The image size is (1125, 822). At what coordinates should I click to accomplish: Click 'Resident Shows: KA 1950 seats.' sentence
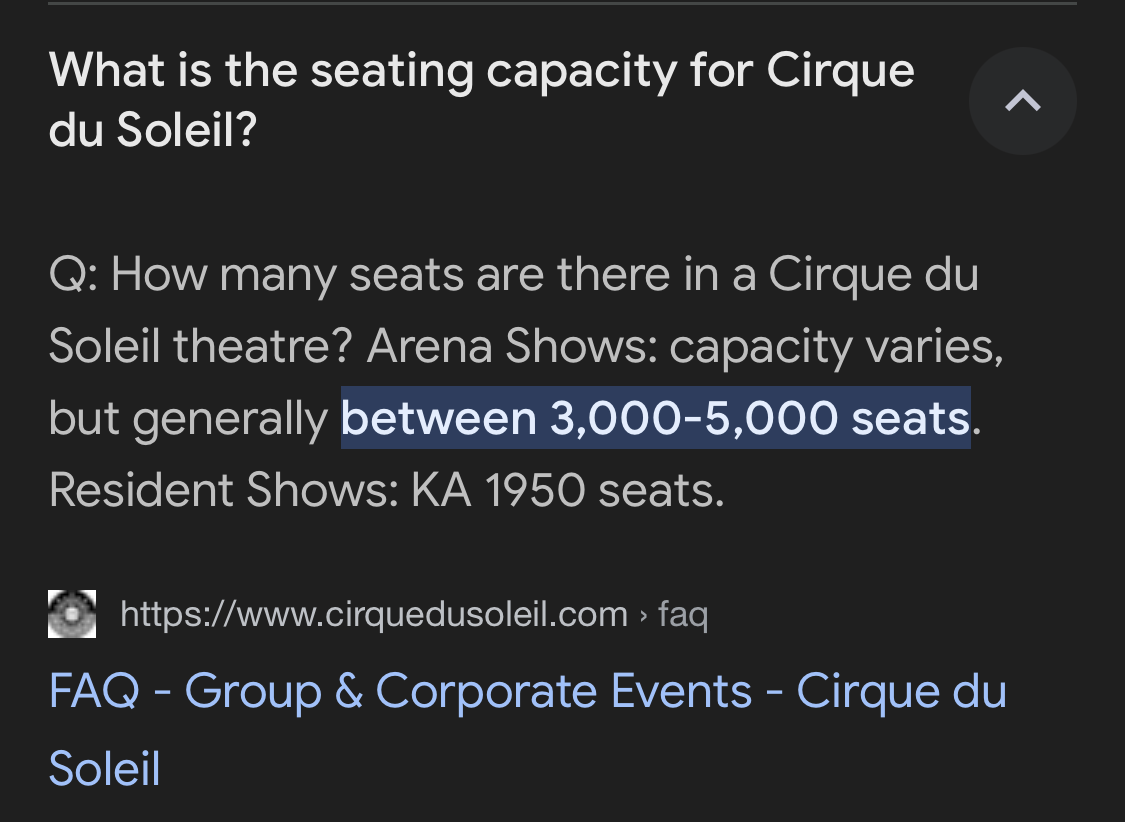tap(387, 491)
